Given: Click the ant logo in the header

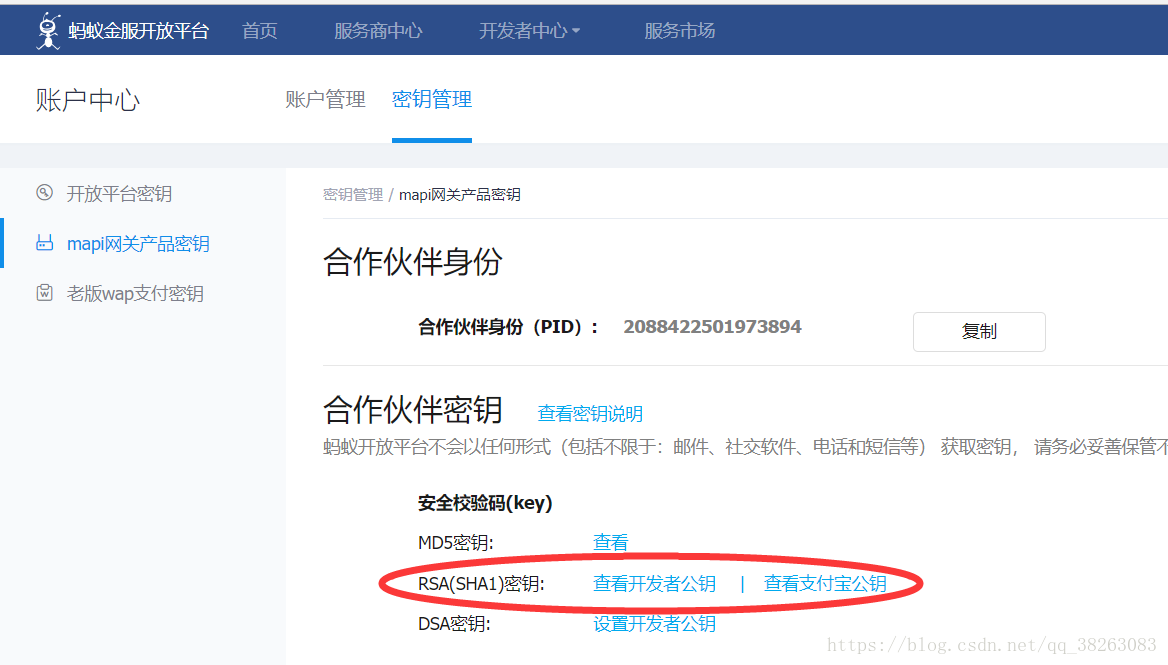Looking at the screenshot, I should coord(48,31).
